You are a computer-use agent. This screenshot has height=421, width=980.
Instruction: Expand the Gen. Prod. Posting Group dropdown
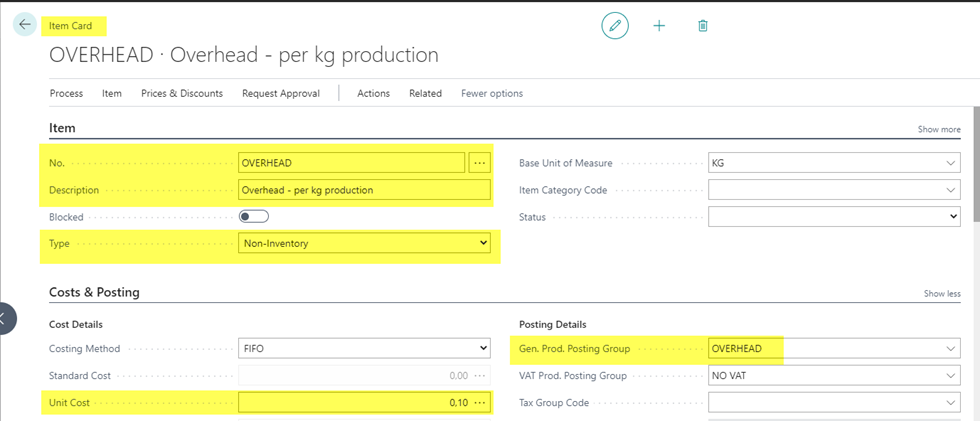pyautogui.click(x=950, y=349)
